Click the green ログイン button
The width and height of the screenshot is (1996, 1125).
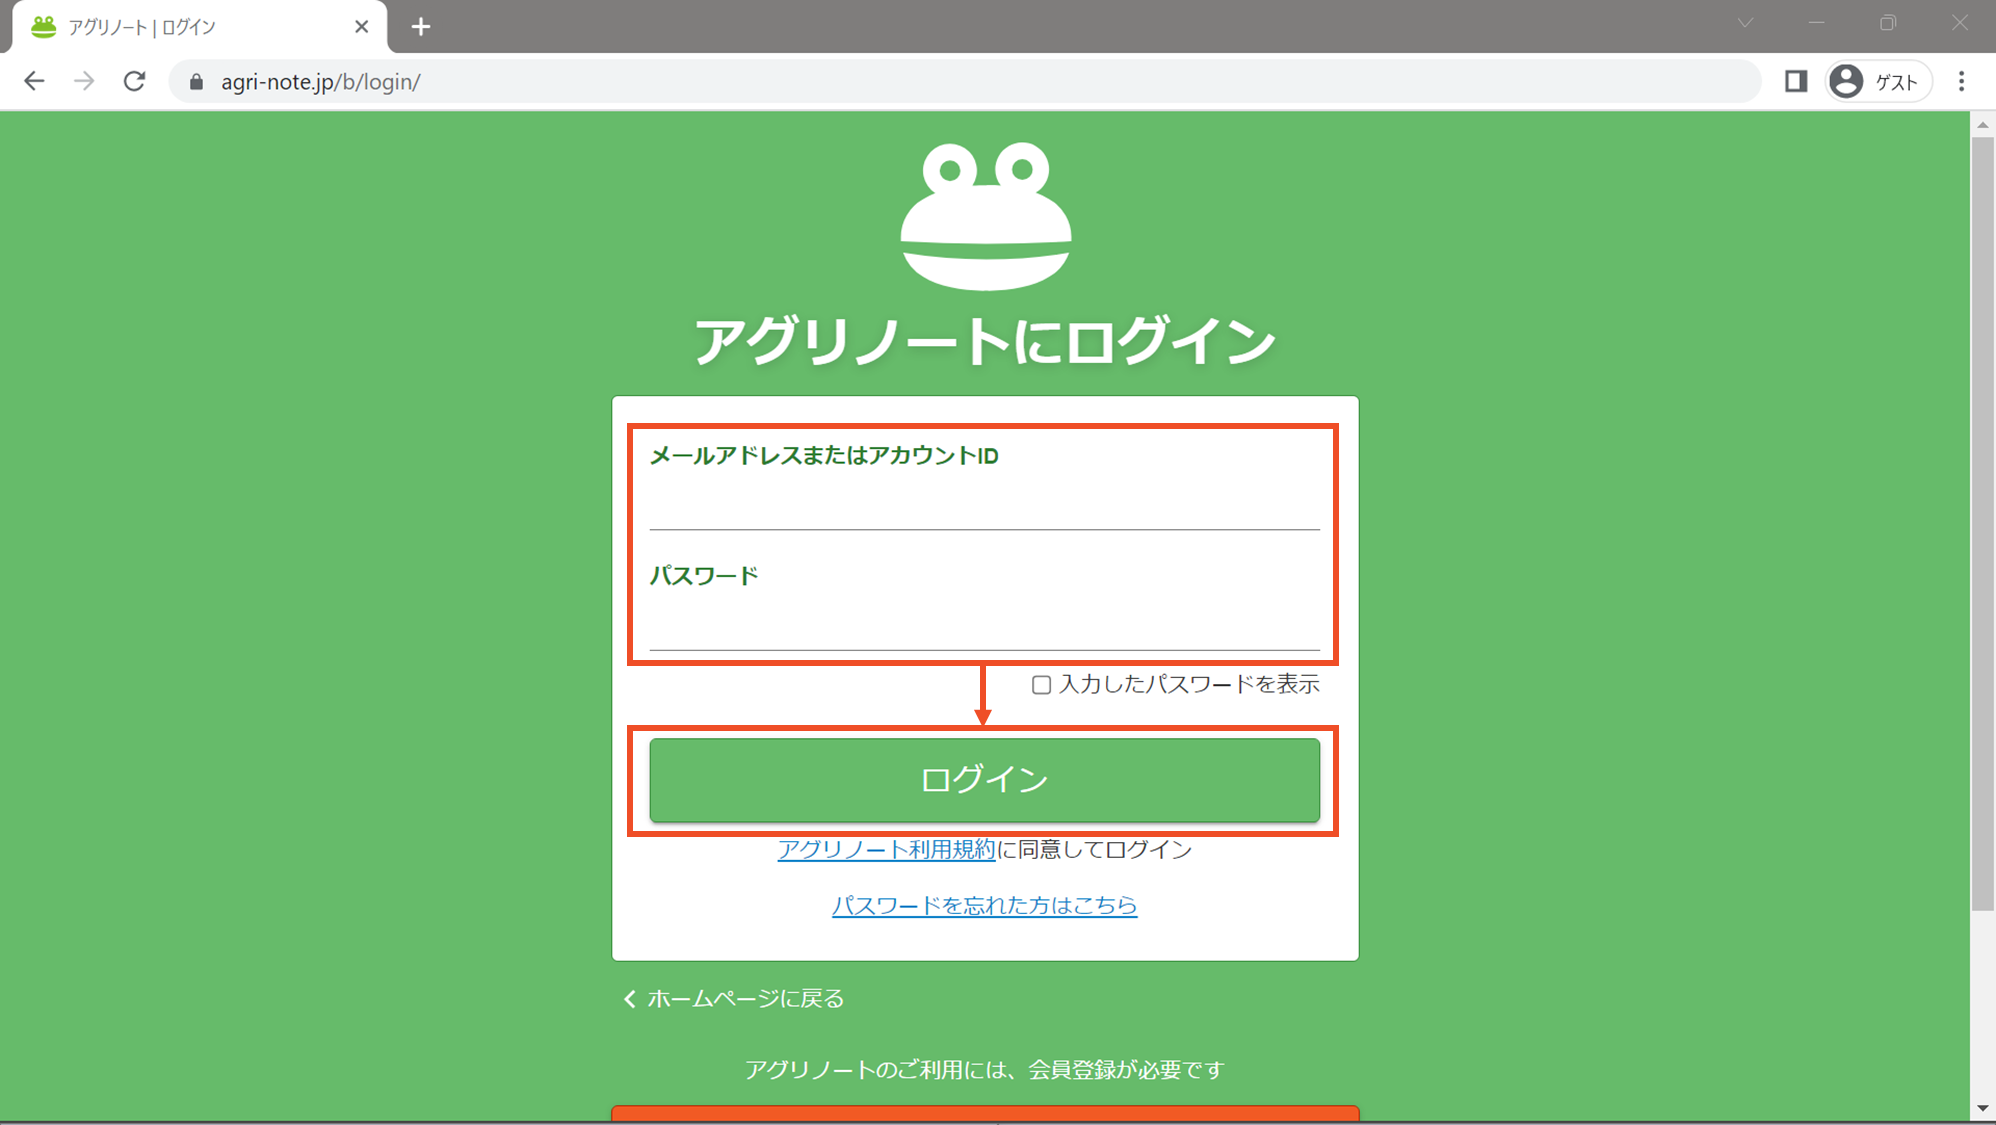coord(985,780)
